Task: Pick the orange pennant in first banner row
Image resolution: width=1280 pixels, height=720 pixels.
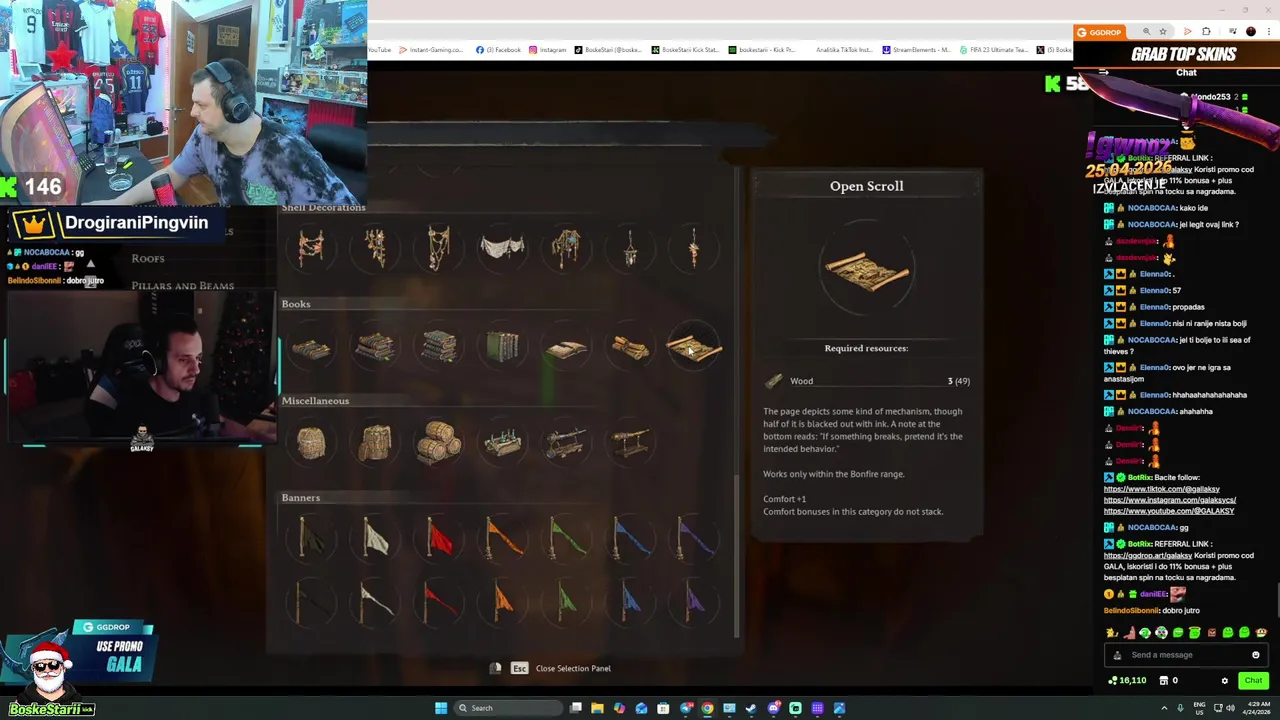Action: point(503,538)
